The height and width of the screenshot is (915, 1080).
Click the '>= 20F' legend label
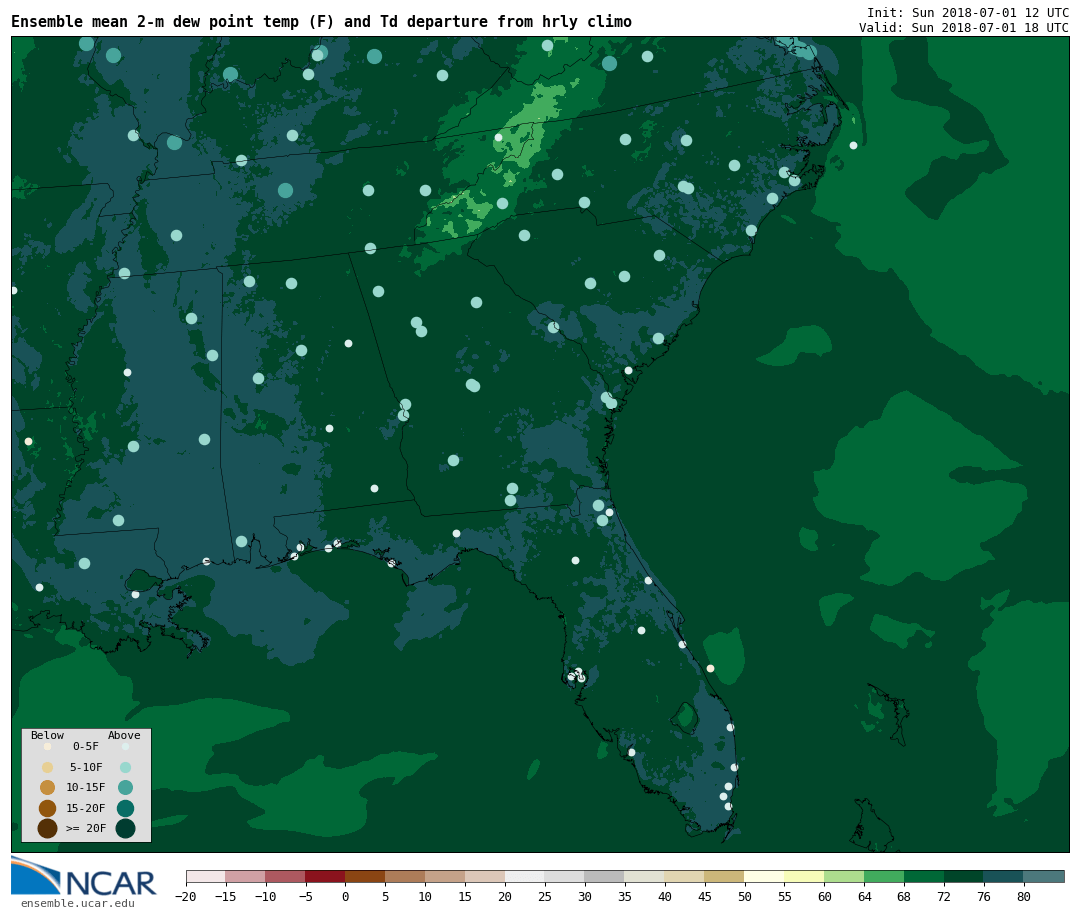pos(86,828)
